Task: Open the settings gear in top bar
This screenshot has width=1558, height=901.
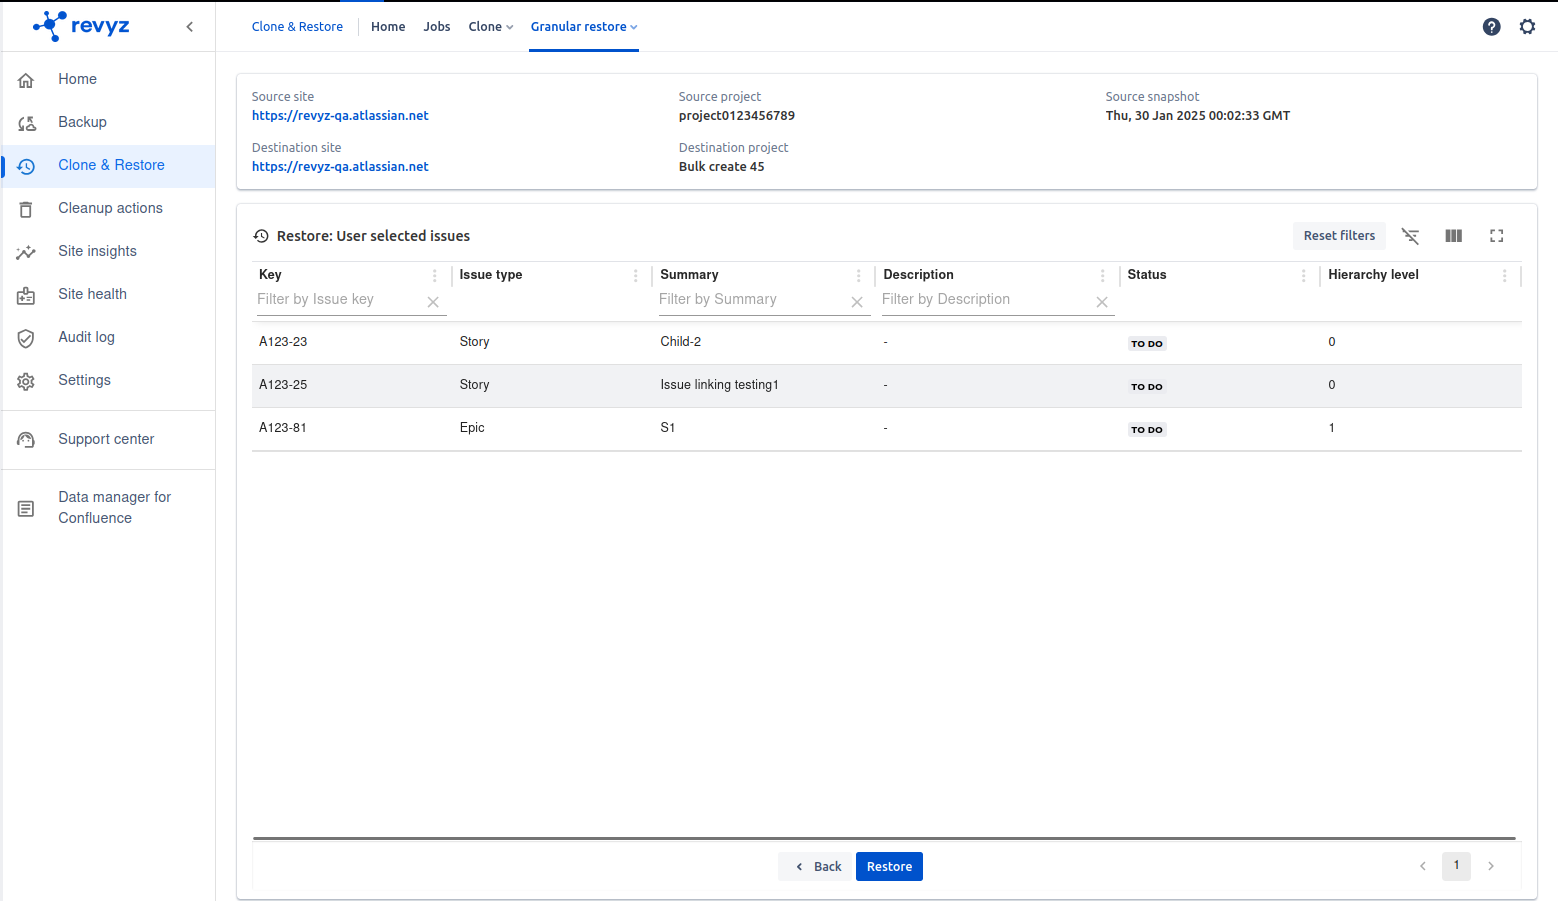Action: [1527, 27]
